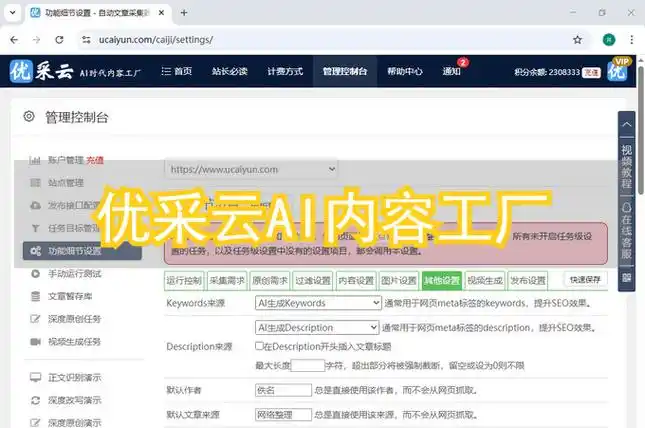This screenshot has width=645, height=428.
Task: Switch to the 发布设置 tab
Action: (x=528, y=281)
